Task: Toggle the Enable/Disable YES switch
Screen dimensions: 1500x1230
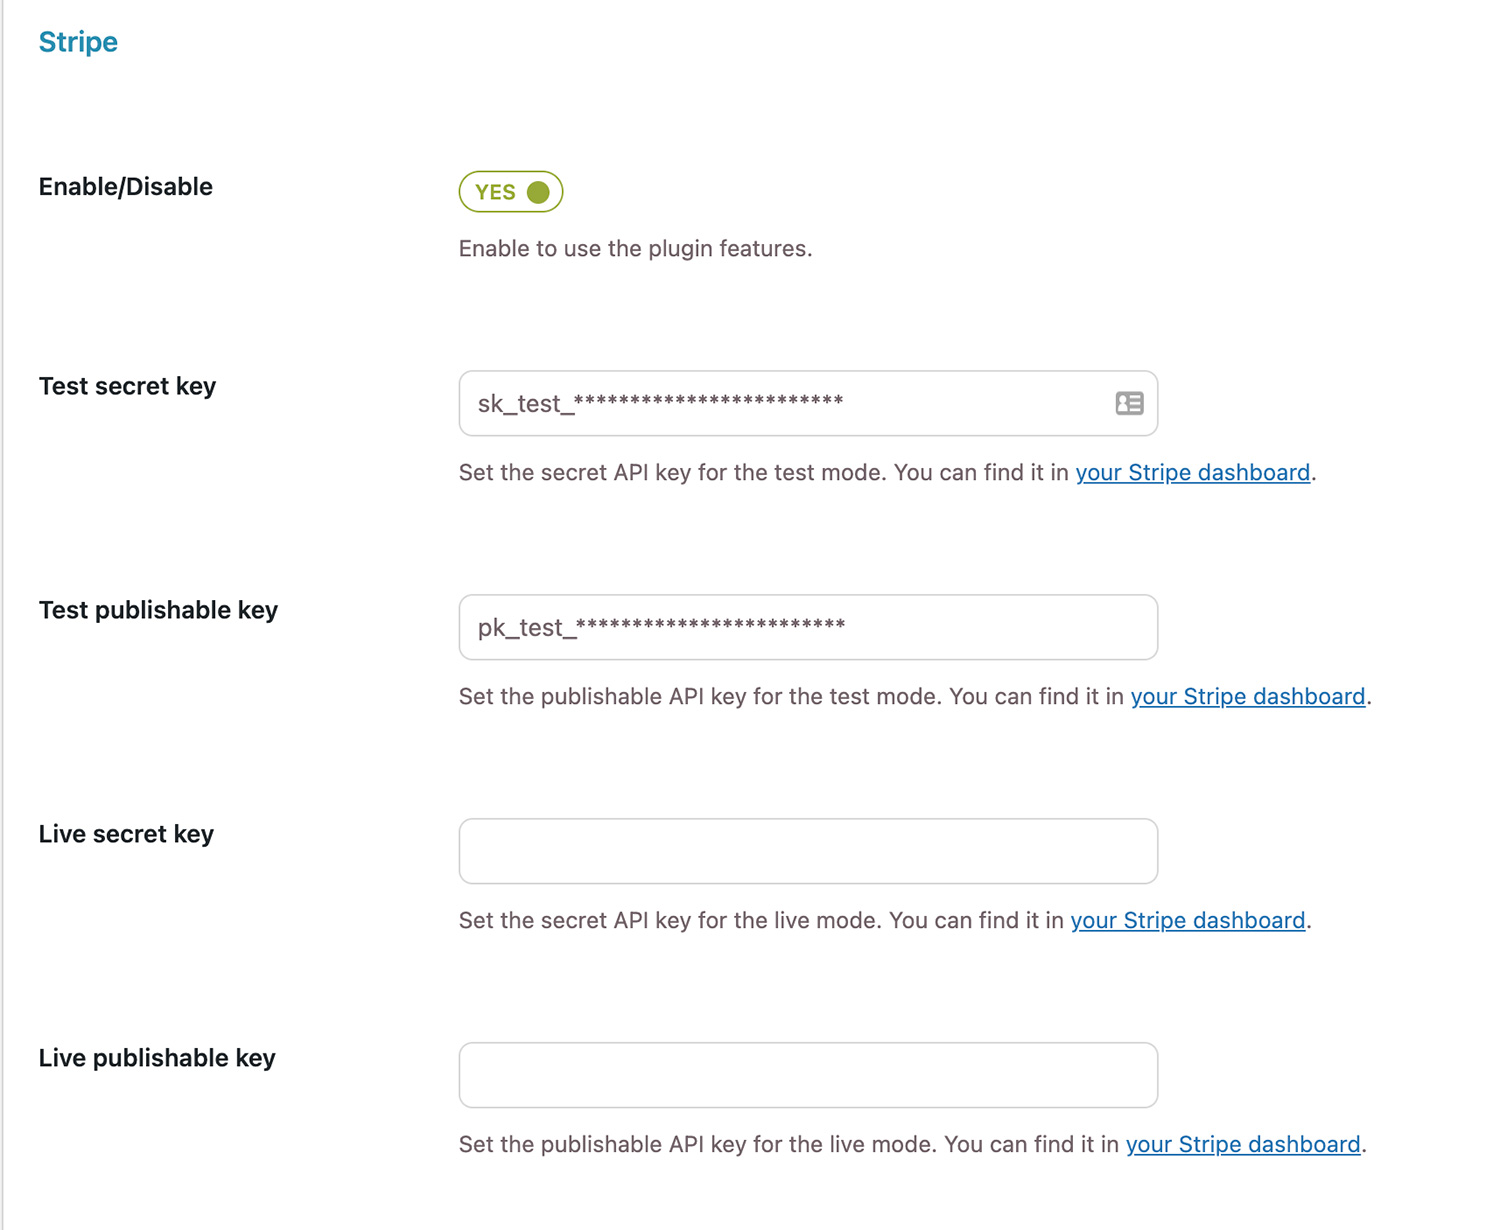Action: pyautogui.click(x=511, y=192)
